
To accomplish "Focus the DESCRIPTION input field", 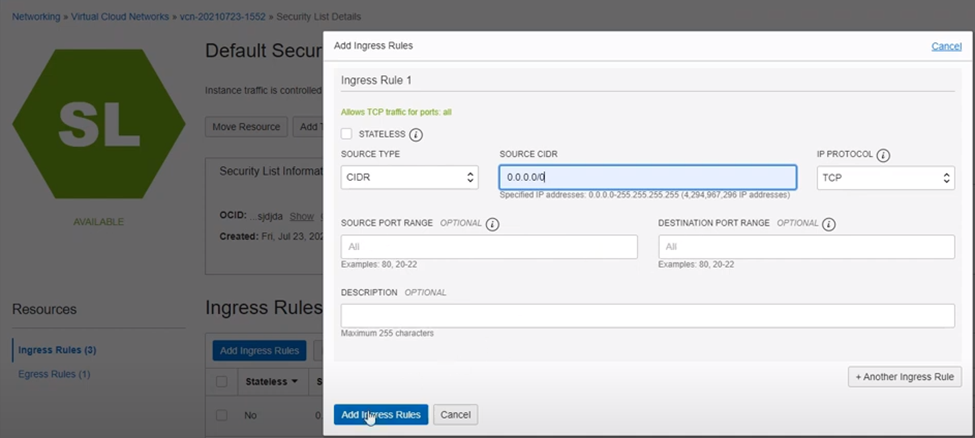I will pyautogui.click(x=647, y=315).
